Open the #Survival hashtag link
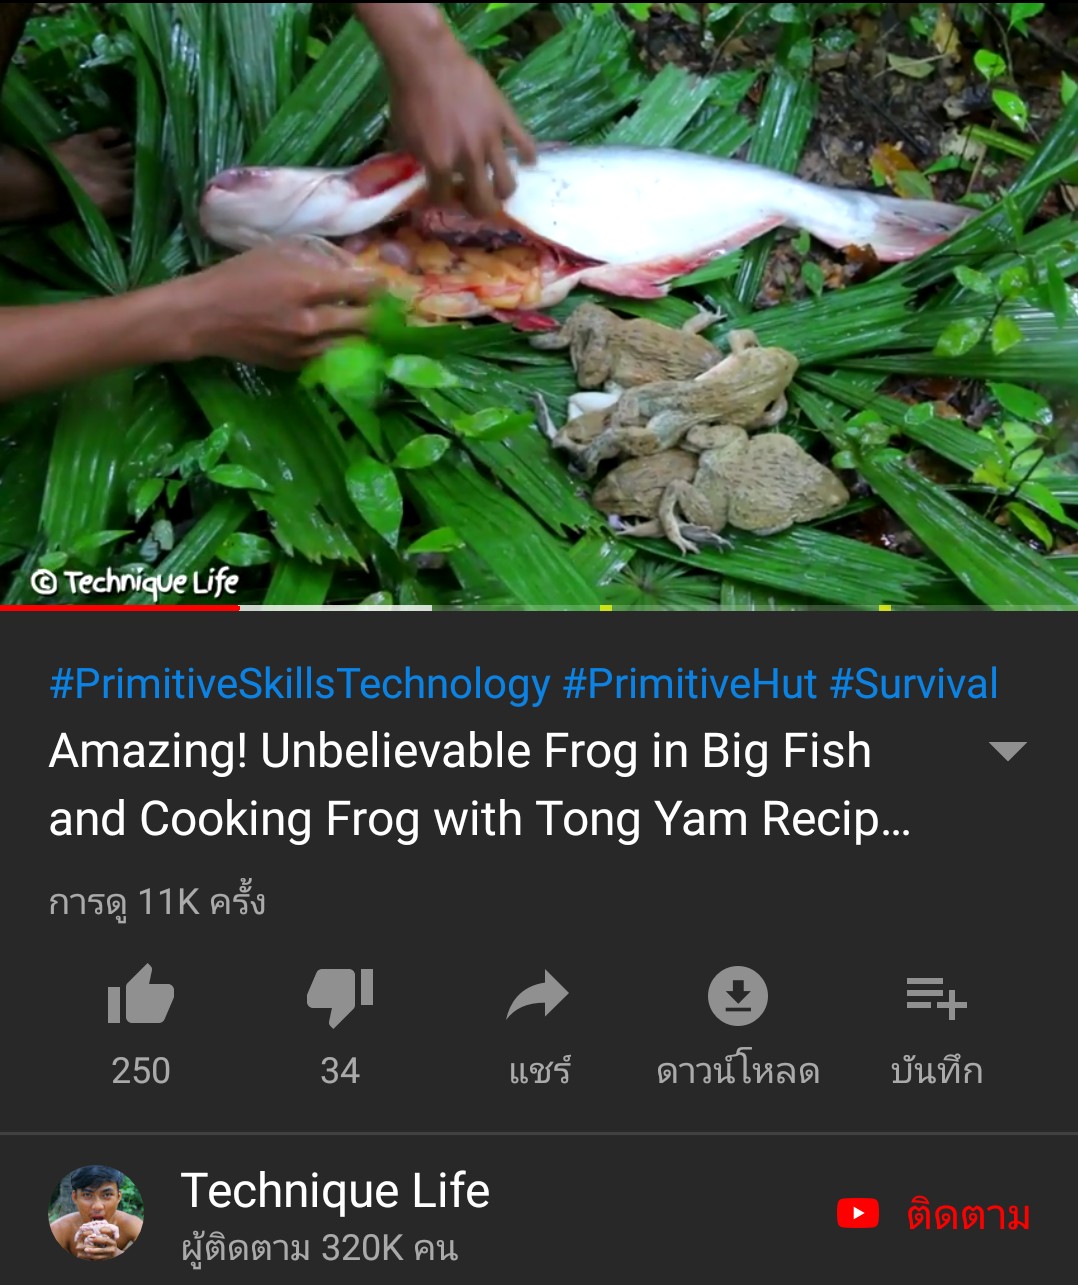 (914, 684)
